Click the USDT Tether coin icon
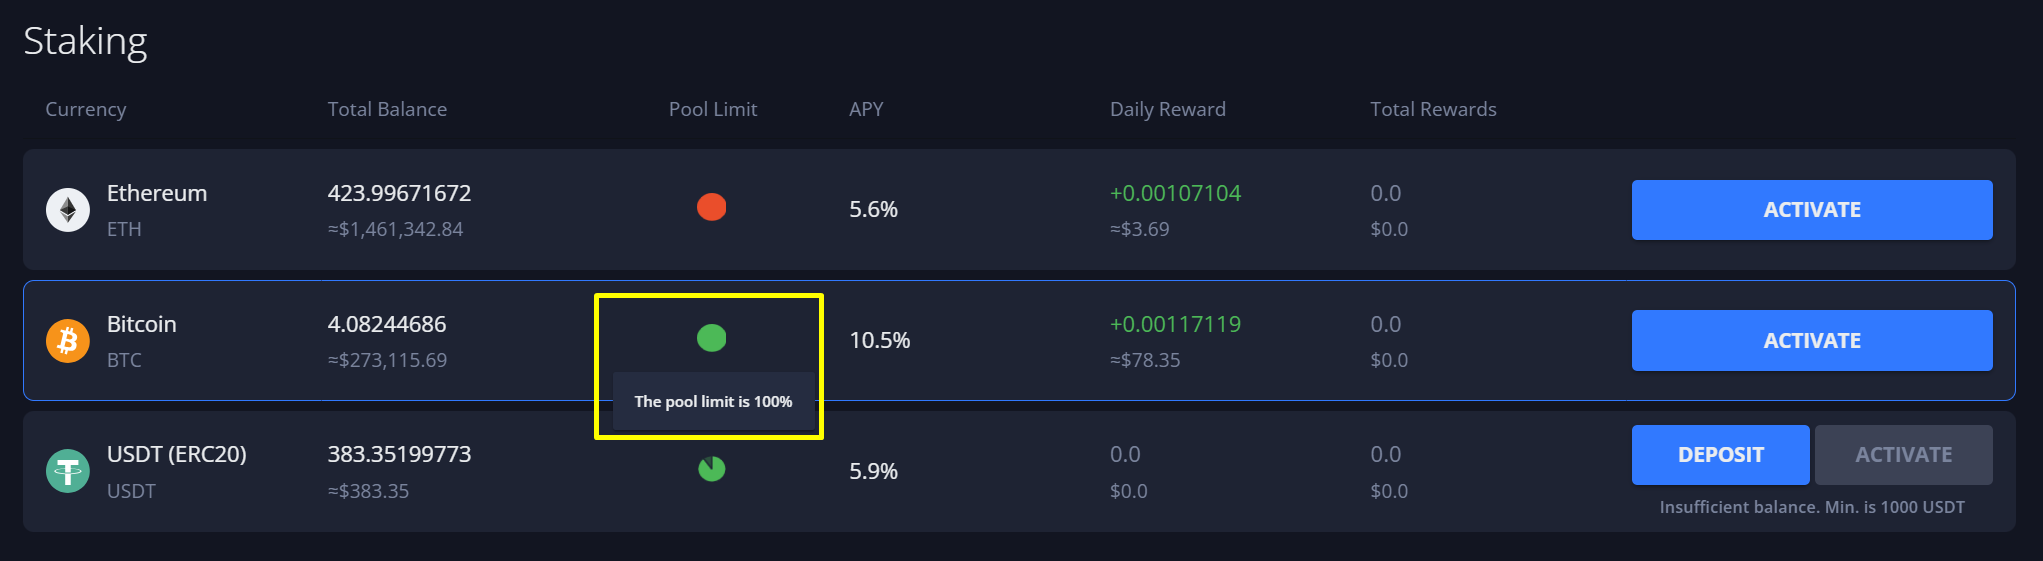This screenshot has width=2043, height=561. [68, 471]
